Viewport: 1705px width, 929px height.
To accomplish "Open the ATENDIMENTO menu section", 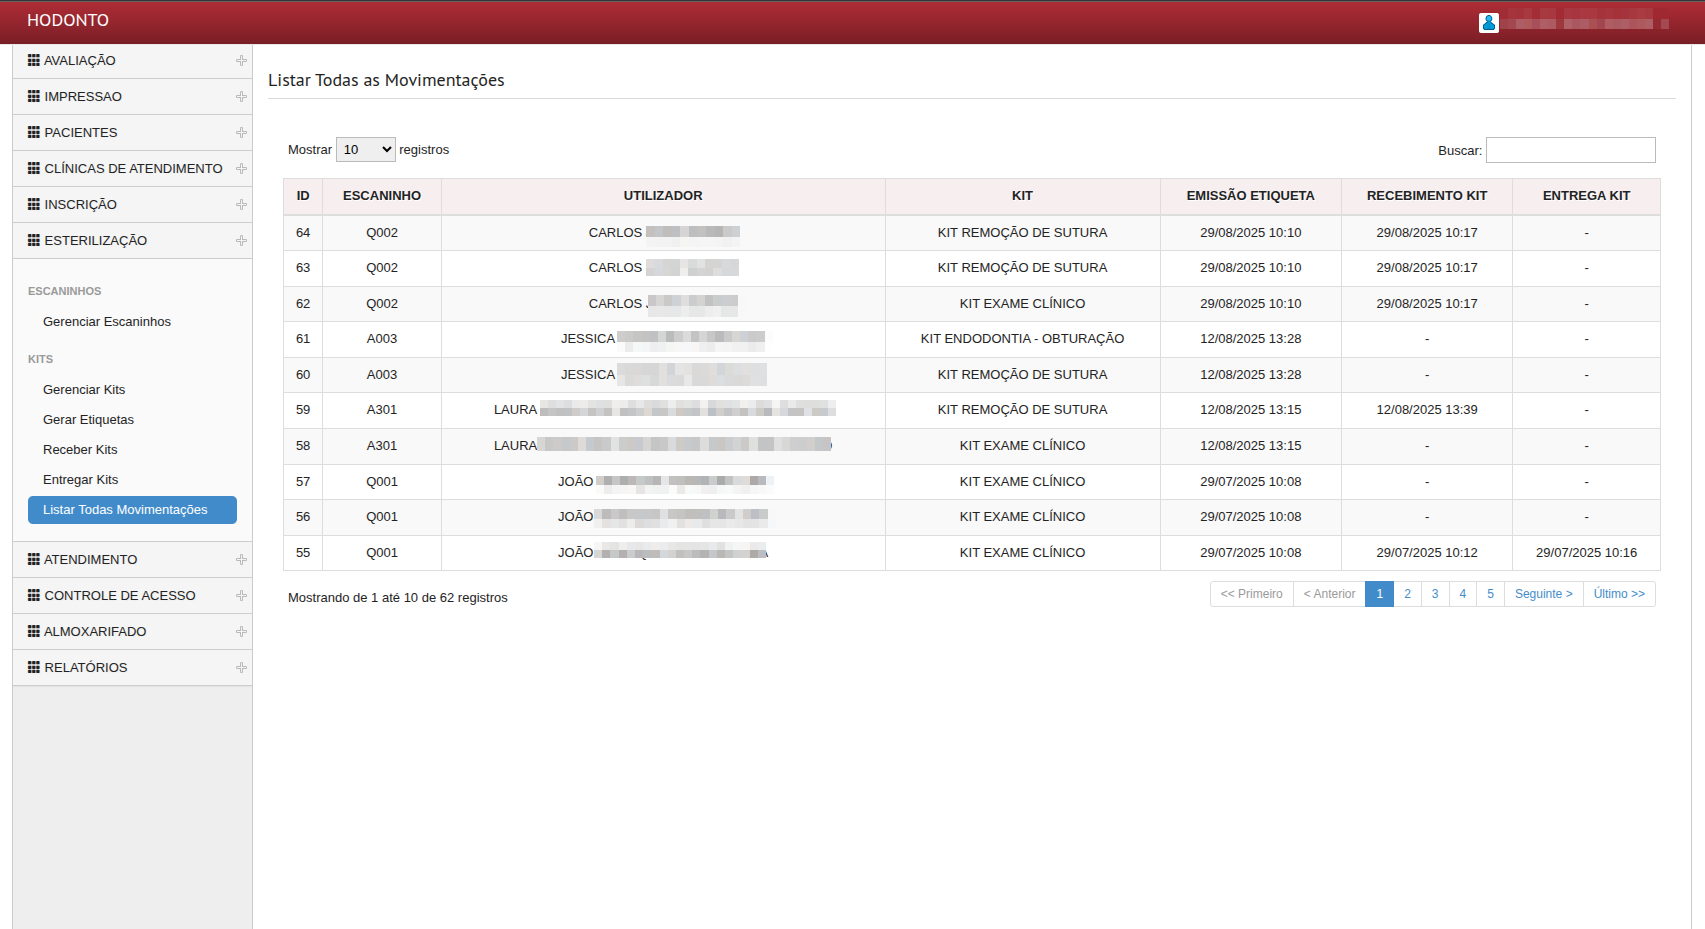I will click(x=90, y=560).
